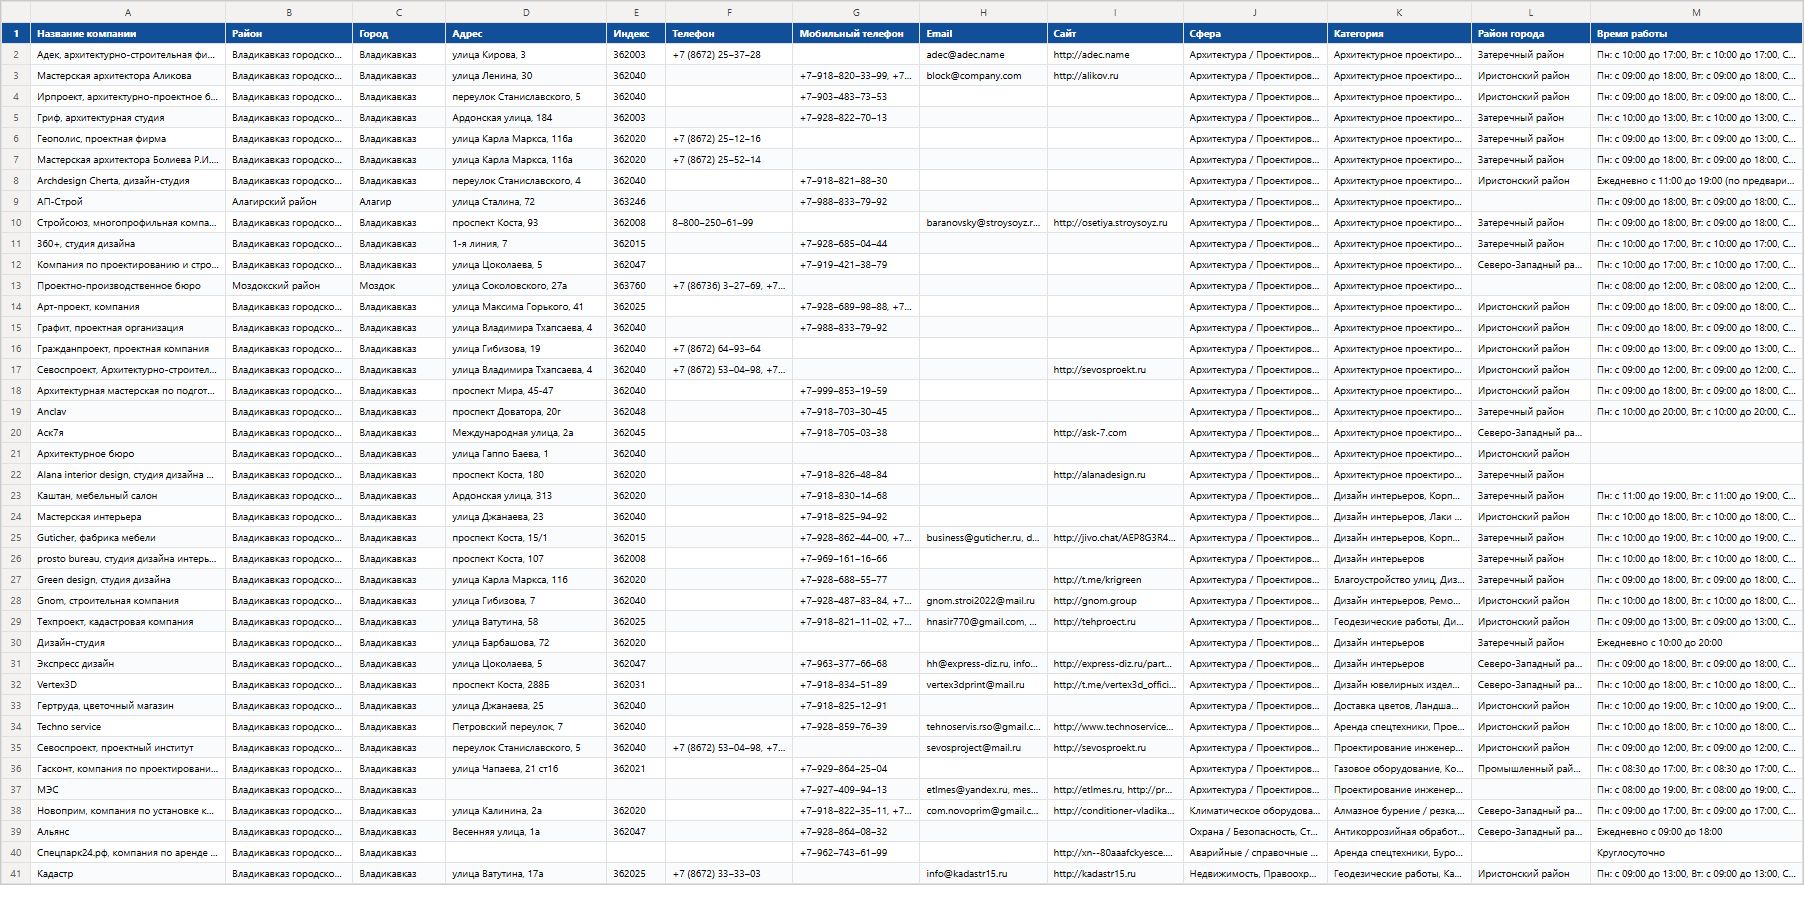Select the address 'проспект Мира, 45-47'
Screen dimensions: 1804x902
click(526, 391)
